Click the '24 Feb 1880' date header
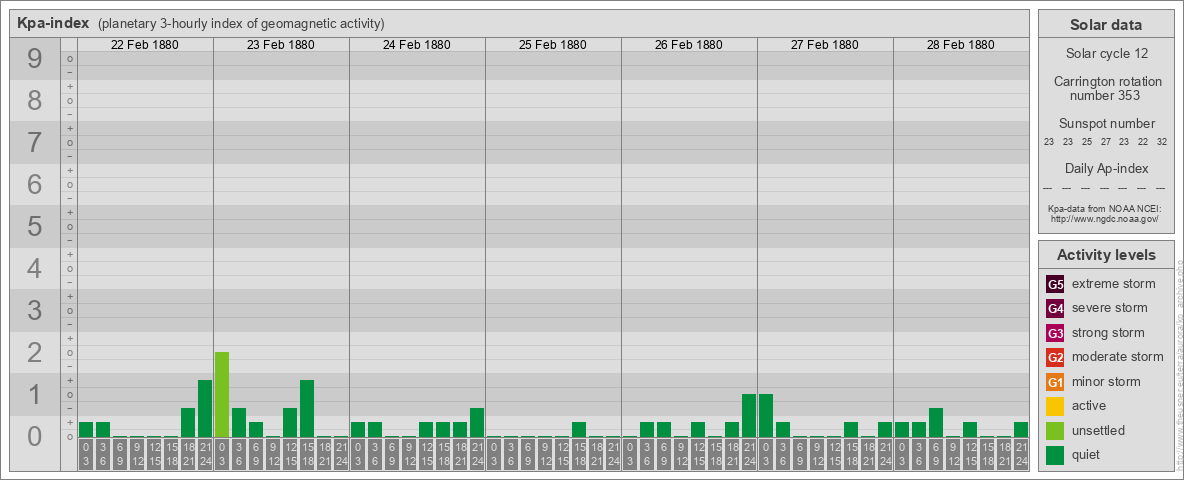The image size is (1184, 480). click(417, 45)
